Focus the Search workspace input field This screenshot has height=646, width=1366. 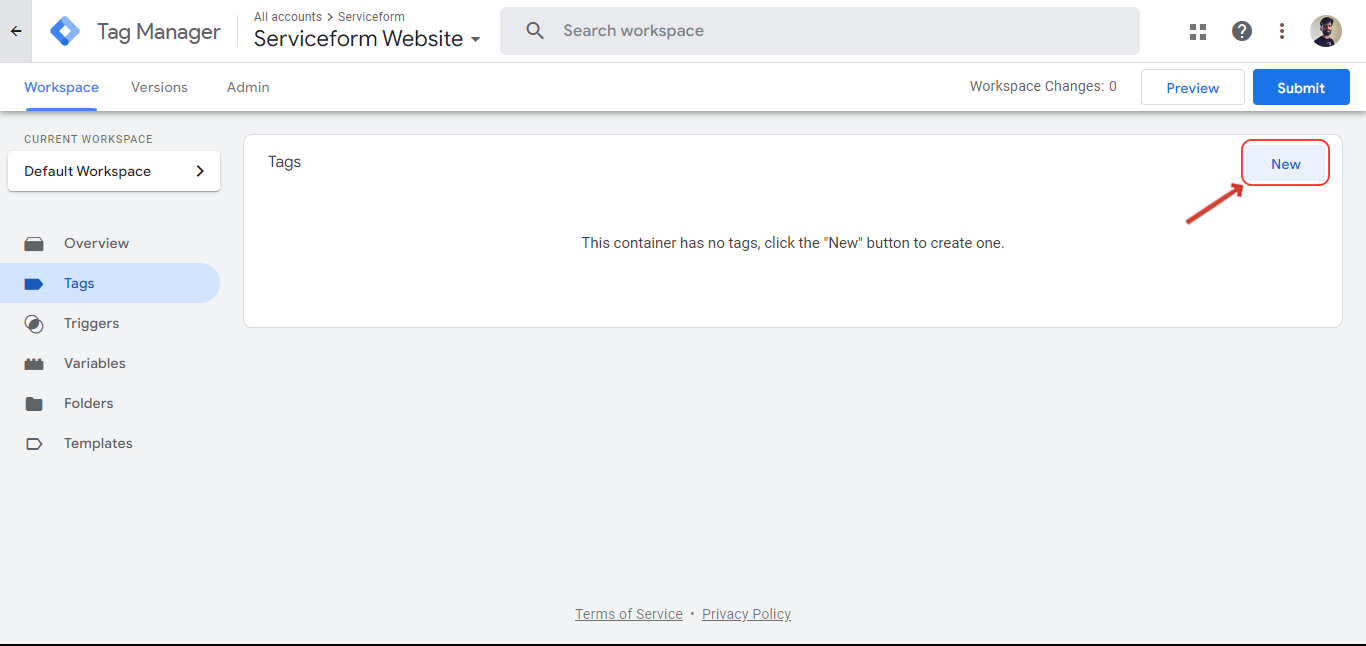(820, 31)
